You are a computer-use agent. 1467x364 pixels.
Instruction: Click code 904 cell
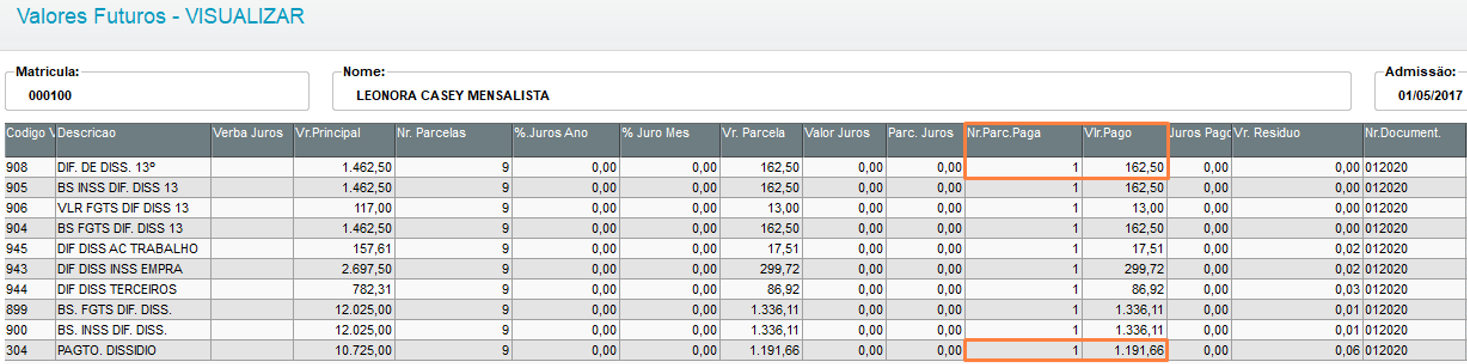(30, 228)
